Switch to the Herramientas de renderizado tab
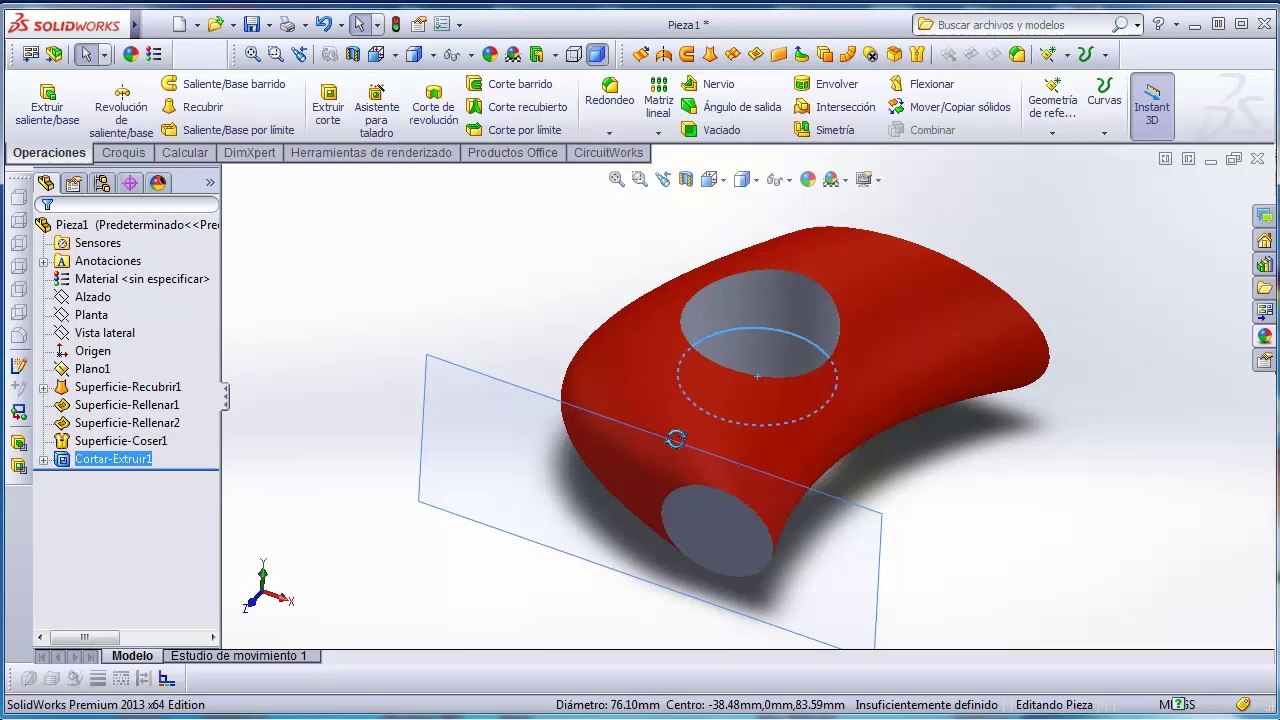This screenshot has height=720, width=1280. pyautogui.click(x=371, y=153)
